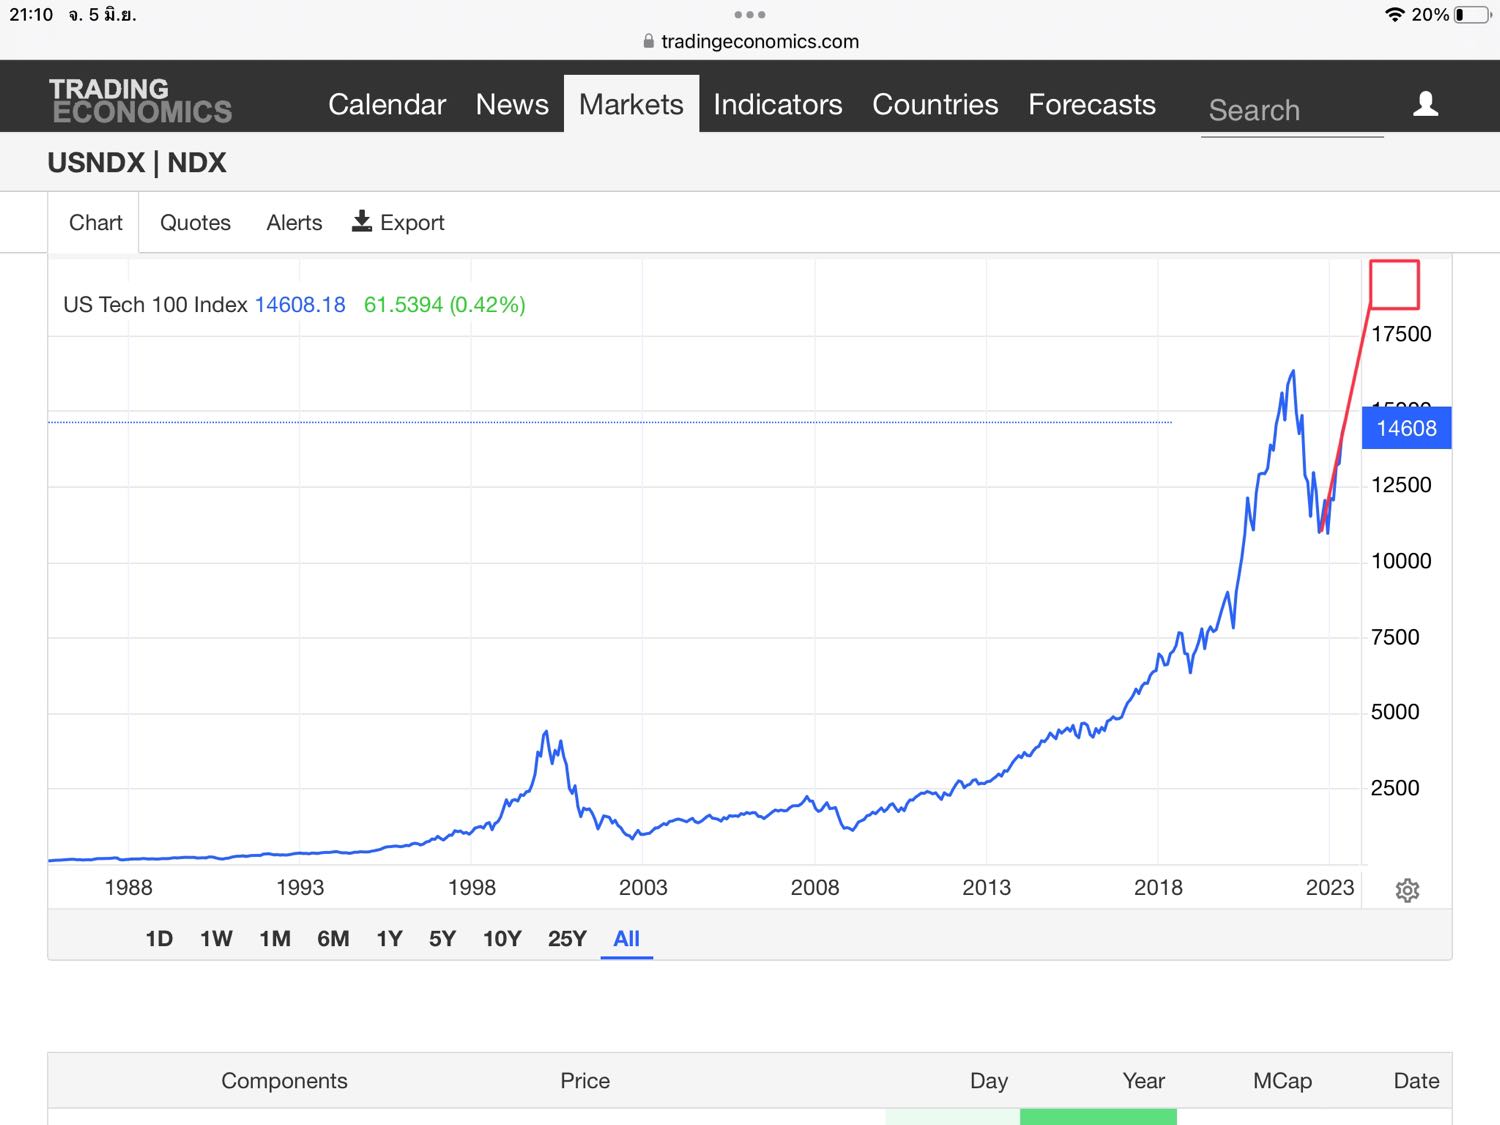The width and height of the screenshot is (1500, 1125).
Task: Open the Countries menu
Action: pos(935,104)
